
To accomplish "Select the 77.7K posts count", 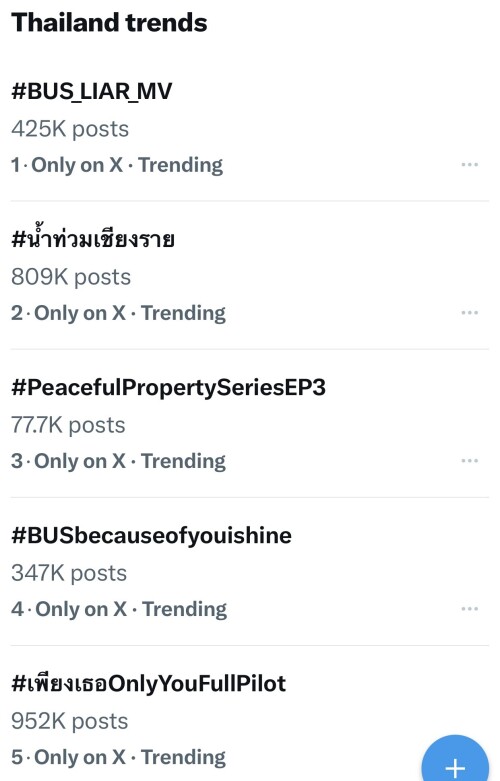I will [x=68, y=425].
